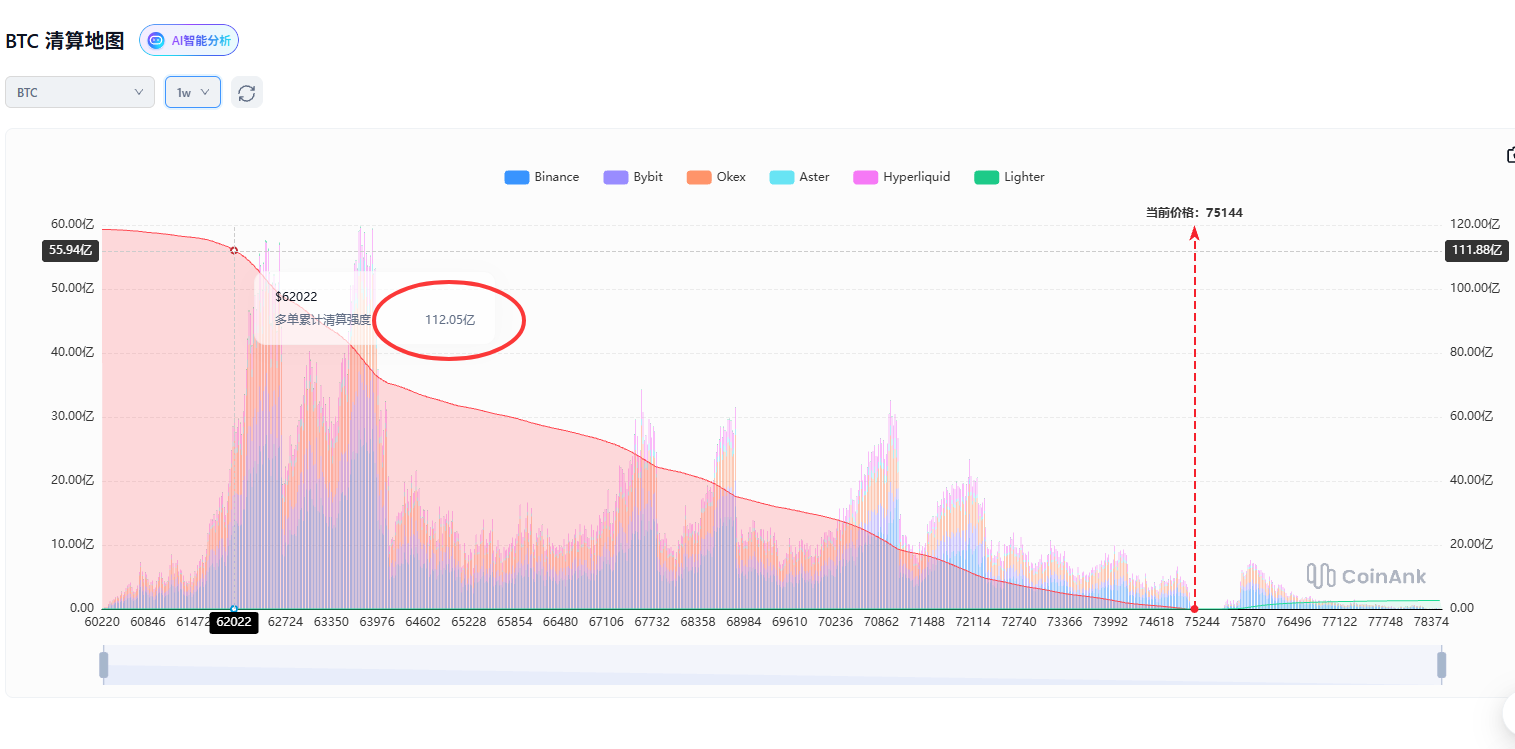Click the zoom range slider track
The height and width of the screenshot is (749, 1515).
(772, 665)
